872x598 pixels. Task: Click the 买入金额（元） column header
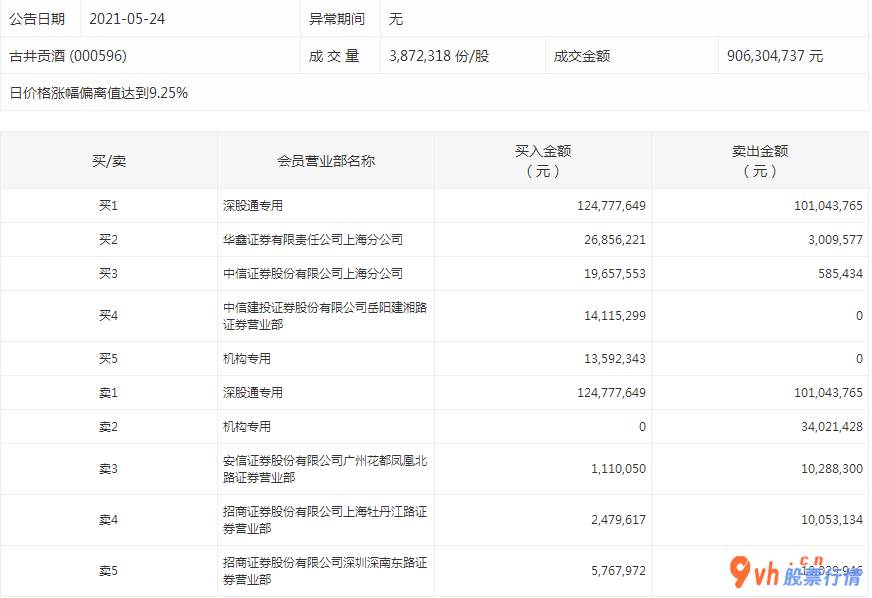pyautogui.click(x=543, y=161)
